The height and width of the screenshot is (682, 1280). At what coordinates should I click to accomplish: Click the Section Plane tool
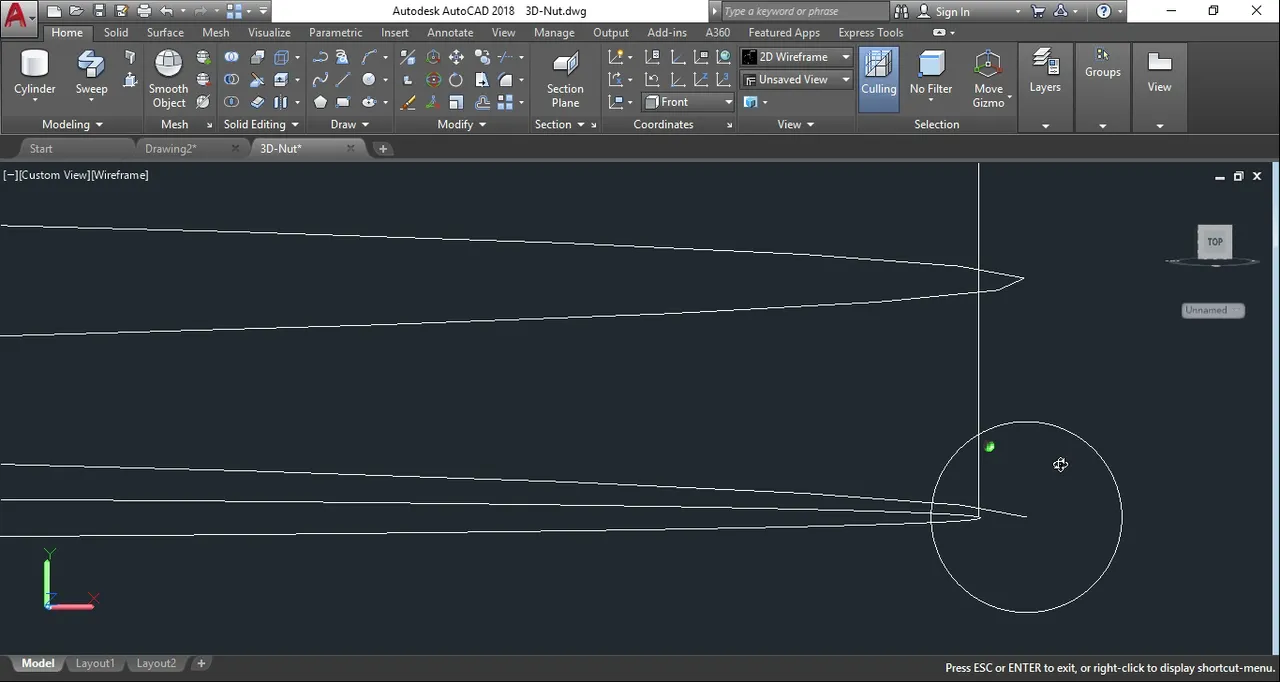tap(565, 79)
